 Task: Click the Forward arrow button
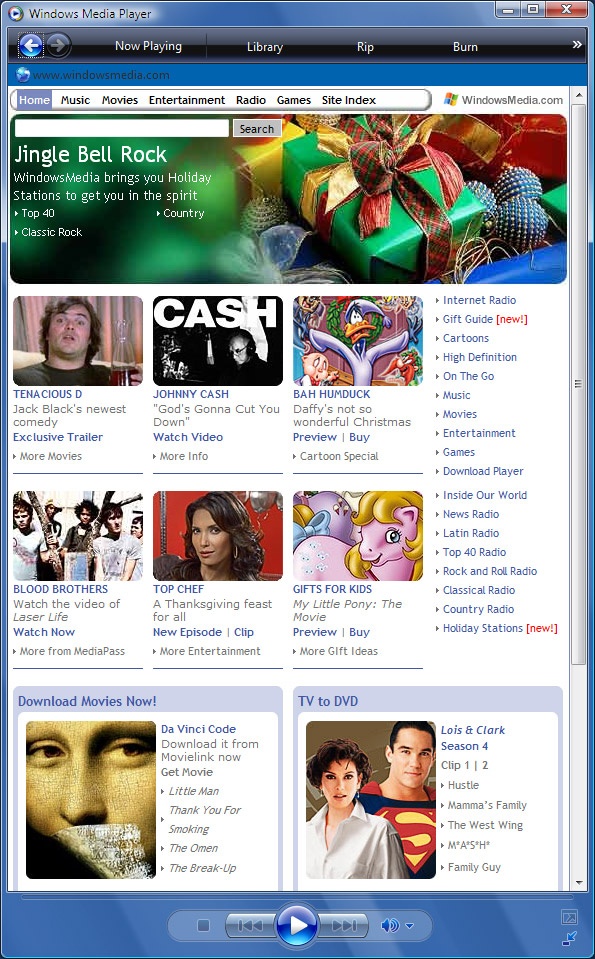point(59,45)
